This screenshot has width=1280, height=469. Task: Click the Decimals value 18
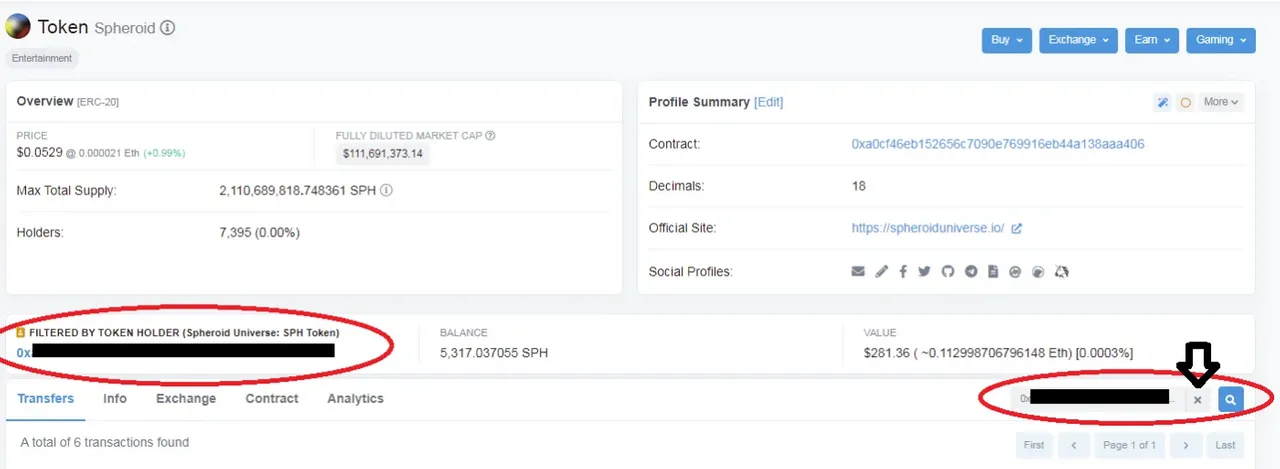pos(859,186)
